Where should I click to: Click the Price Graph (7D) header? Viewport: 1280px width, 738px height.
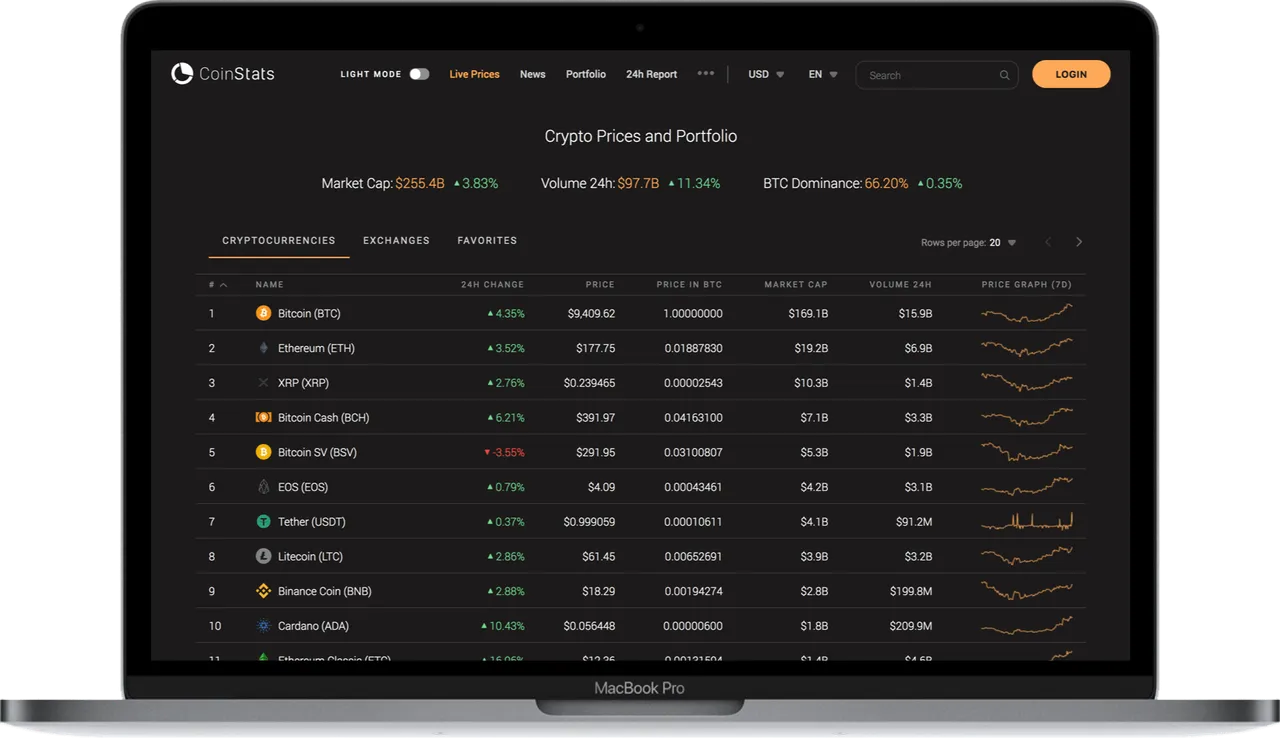pyautogui.click(x=1028, y=285)
